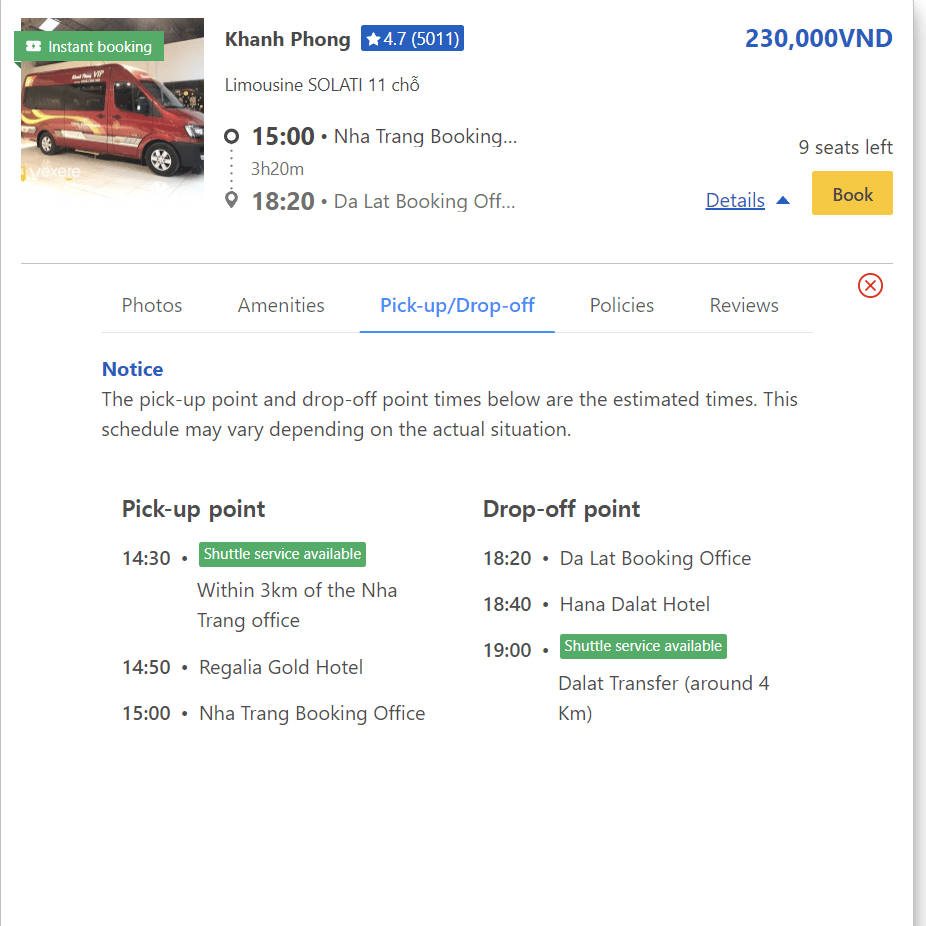Select the Pick-up/Drop-off tab
This screenshot has height=926, width=926.
[457, 306]
